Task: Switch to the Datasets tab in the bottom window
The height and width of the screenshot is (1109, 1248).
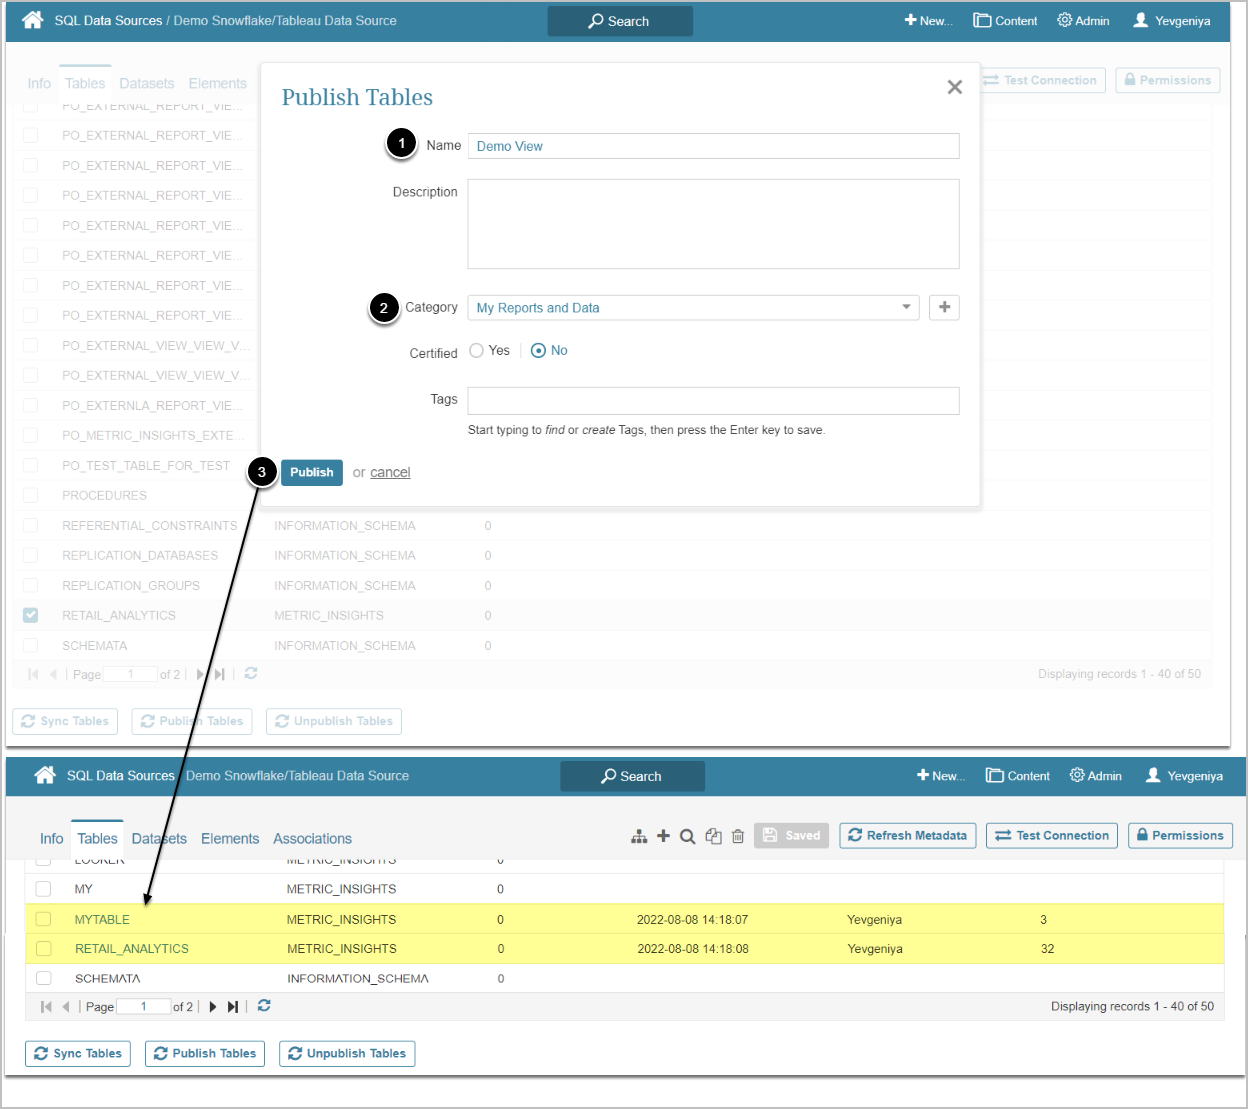Action: pos(159,839)
